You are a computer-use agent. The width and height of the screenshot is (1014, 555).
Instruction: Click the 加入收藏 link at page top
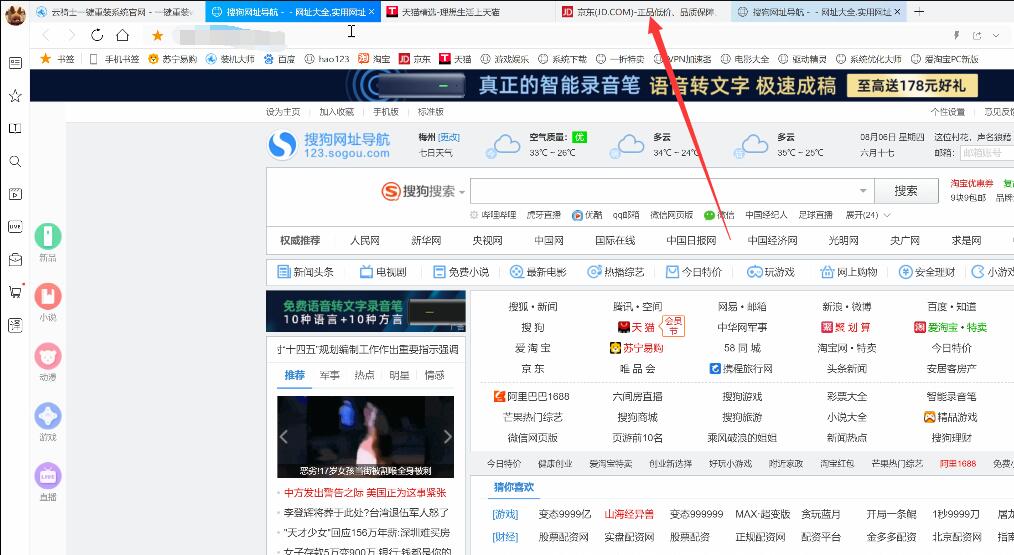tap(336, 112)
